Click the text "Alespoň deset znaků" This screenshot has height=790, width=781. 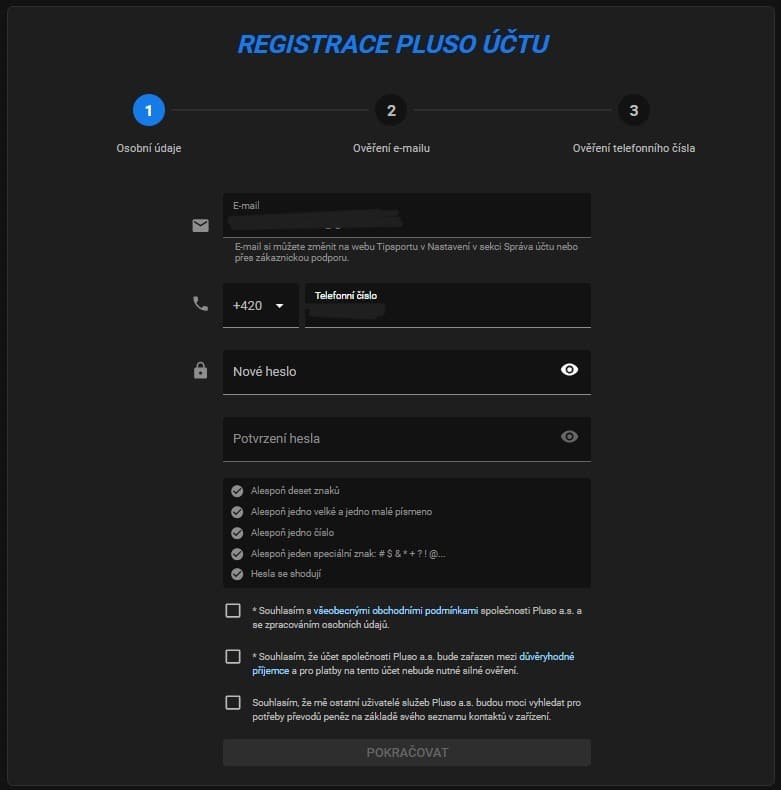pyautogui.click(x=295, y=491)
